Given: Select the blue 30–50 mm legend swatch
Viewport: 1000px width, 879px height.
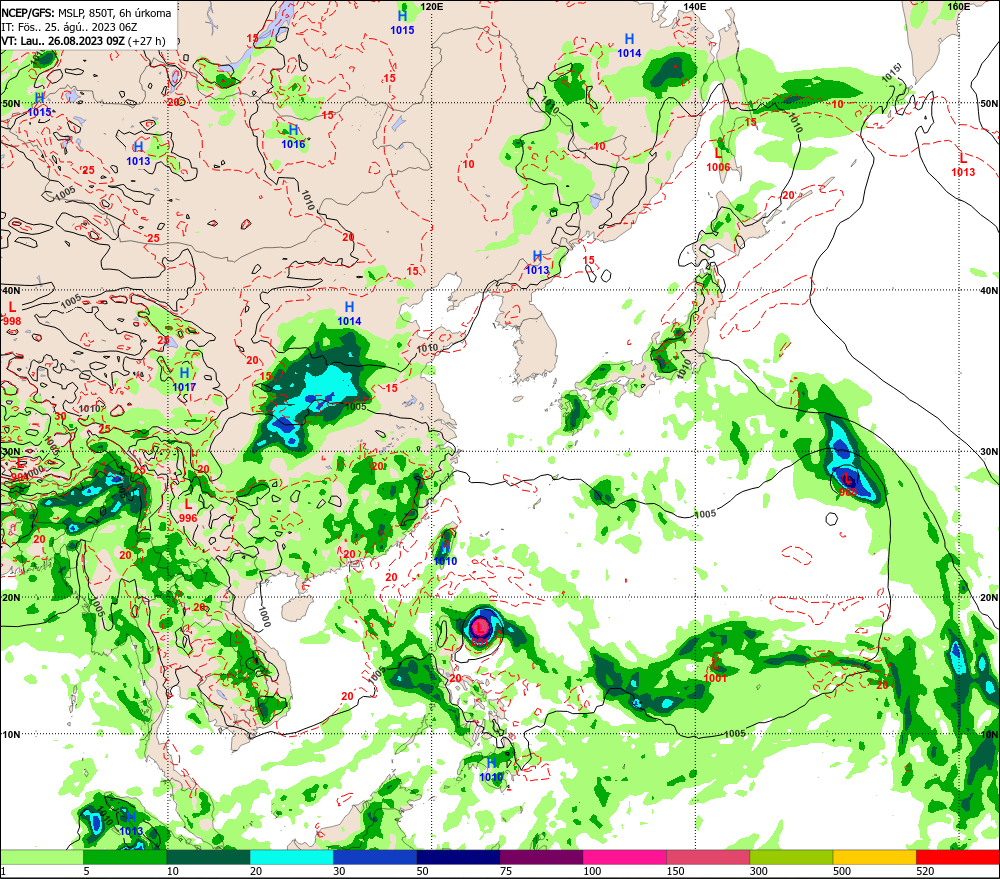Looking at the screenshot, I should (x=374, y=857).
